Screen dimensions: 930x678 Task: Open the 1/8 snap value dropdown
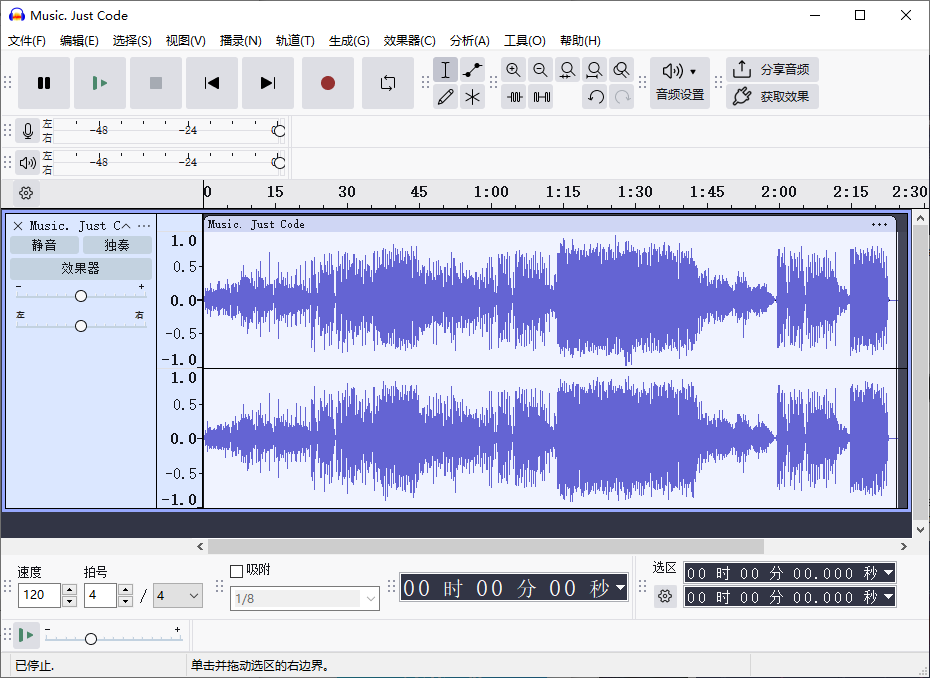click(x=305, y=599)
